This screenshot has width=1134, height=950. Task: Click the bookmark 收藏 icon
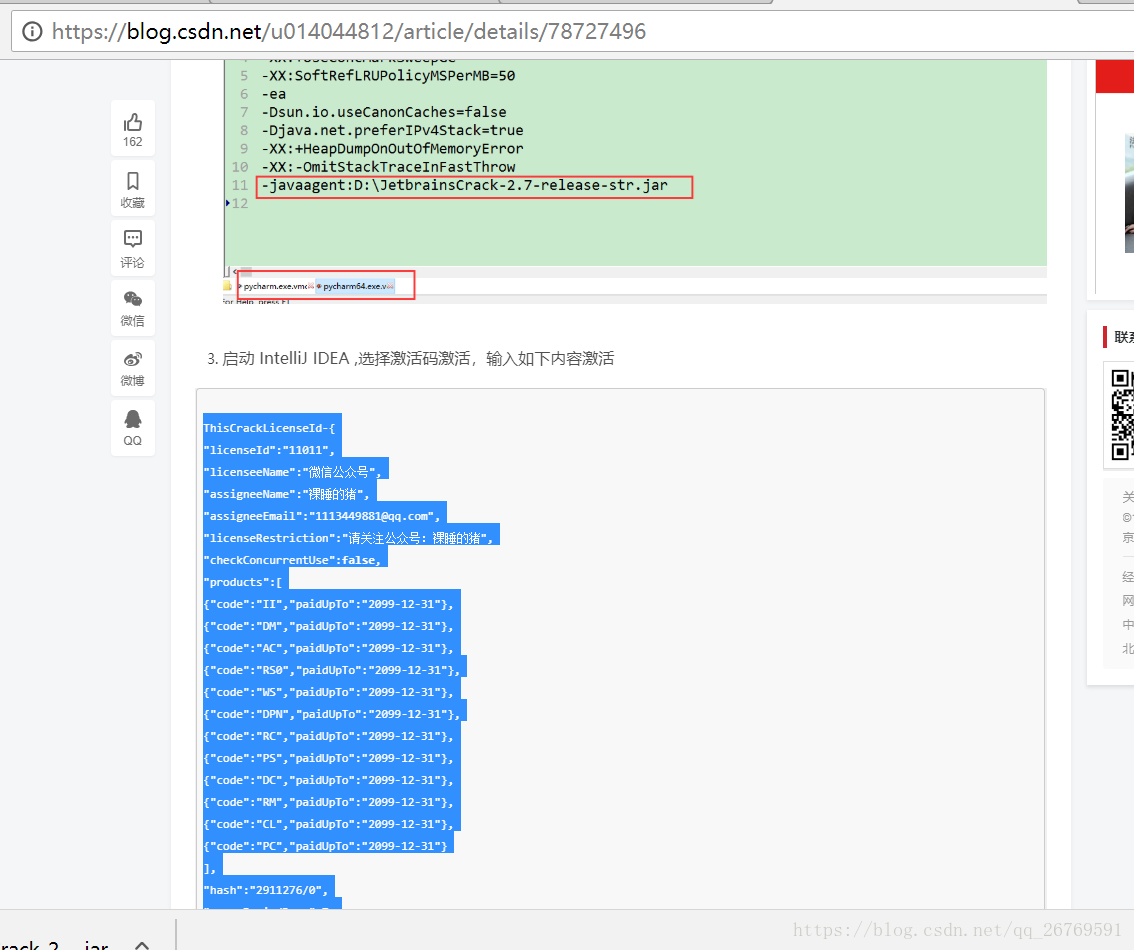pyautogui.click(x=132, y=189)
